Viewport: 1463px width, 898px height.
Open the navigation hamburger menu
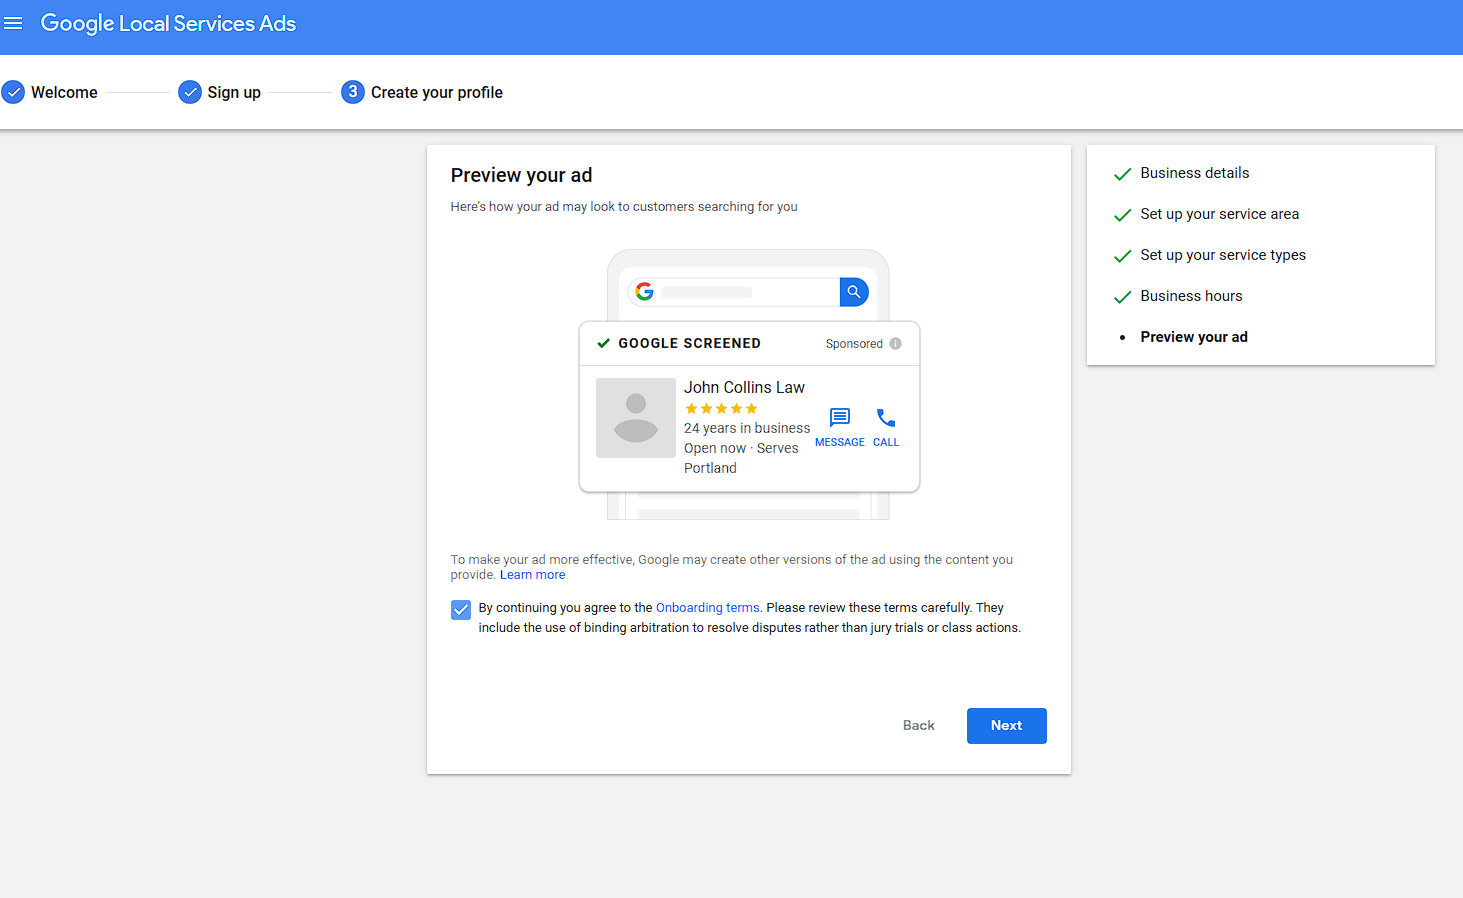(14, 22)
